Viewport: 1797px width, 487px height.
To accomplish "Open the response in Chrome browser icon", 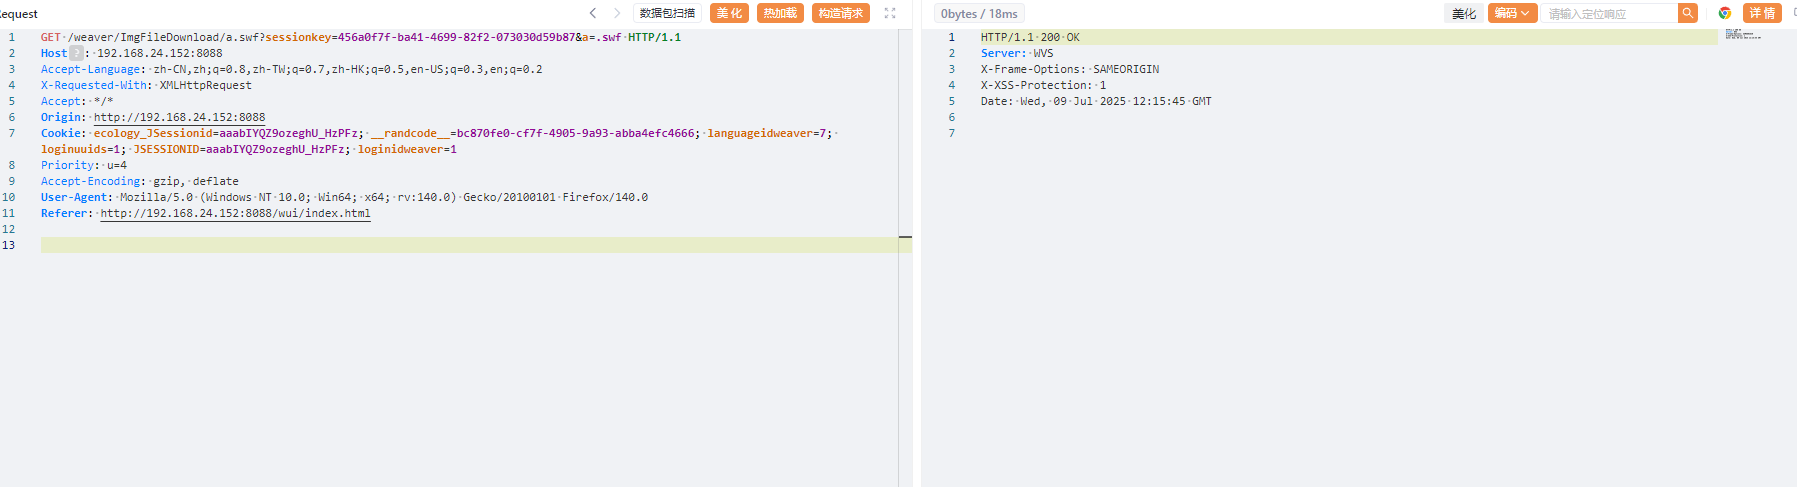I will [1725, 13].
